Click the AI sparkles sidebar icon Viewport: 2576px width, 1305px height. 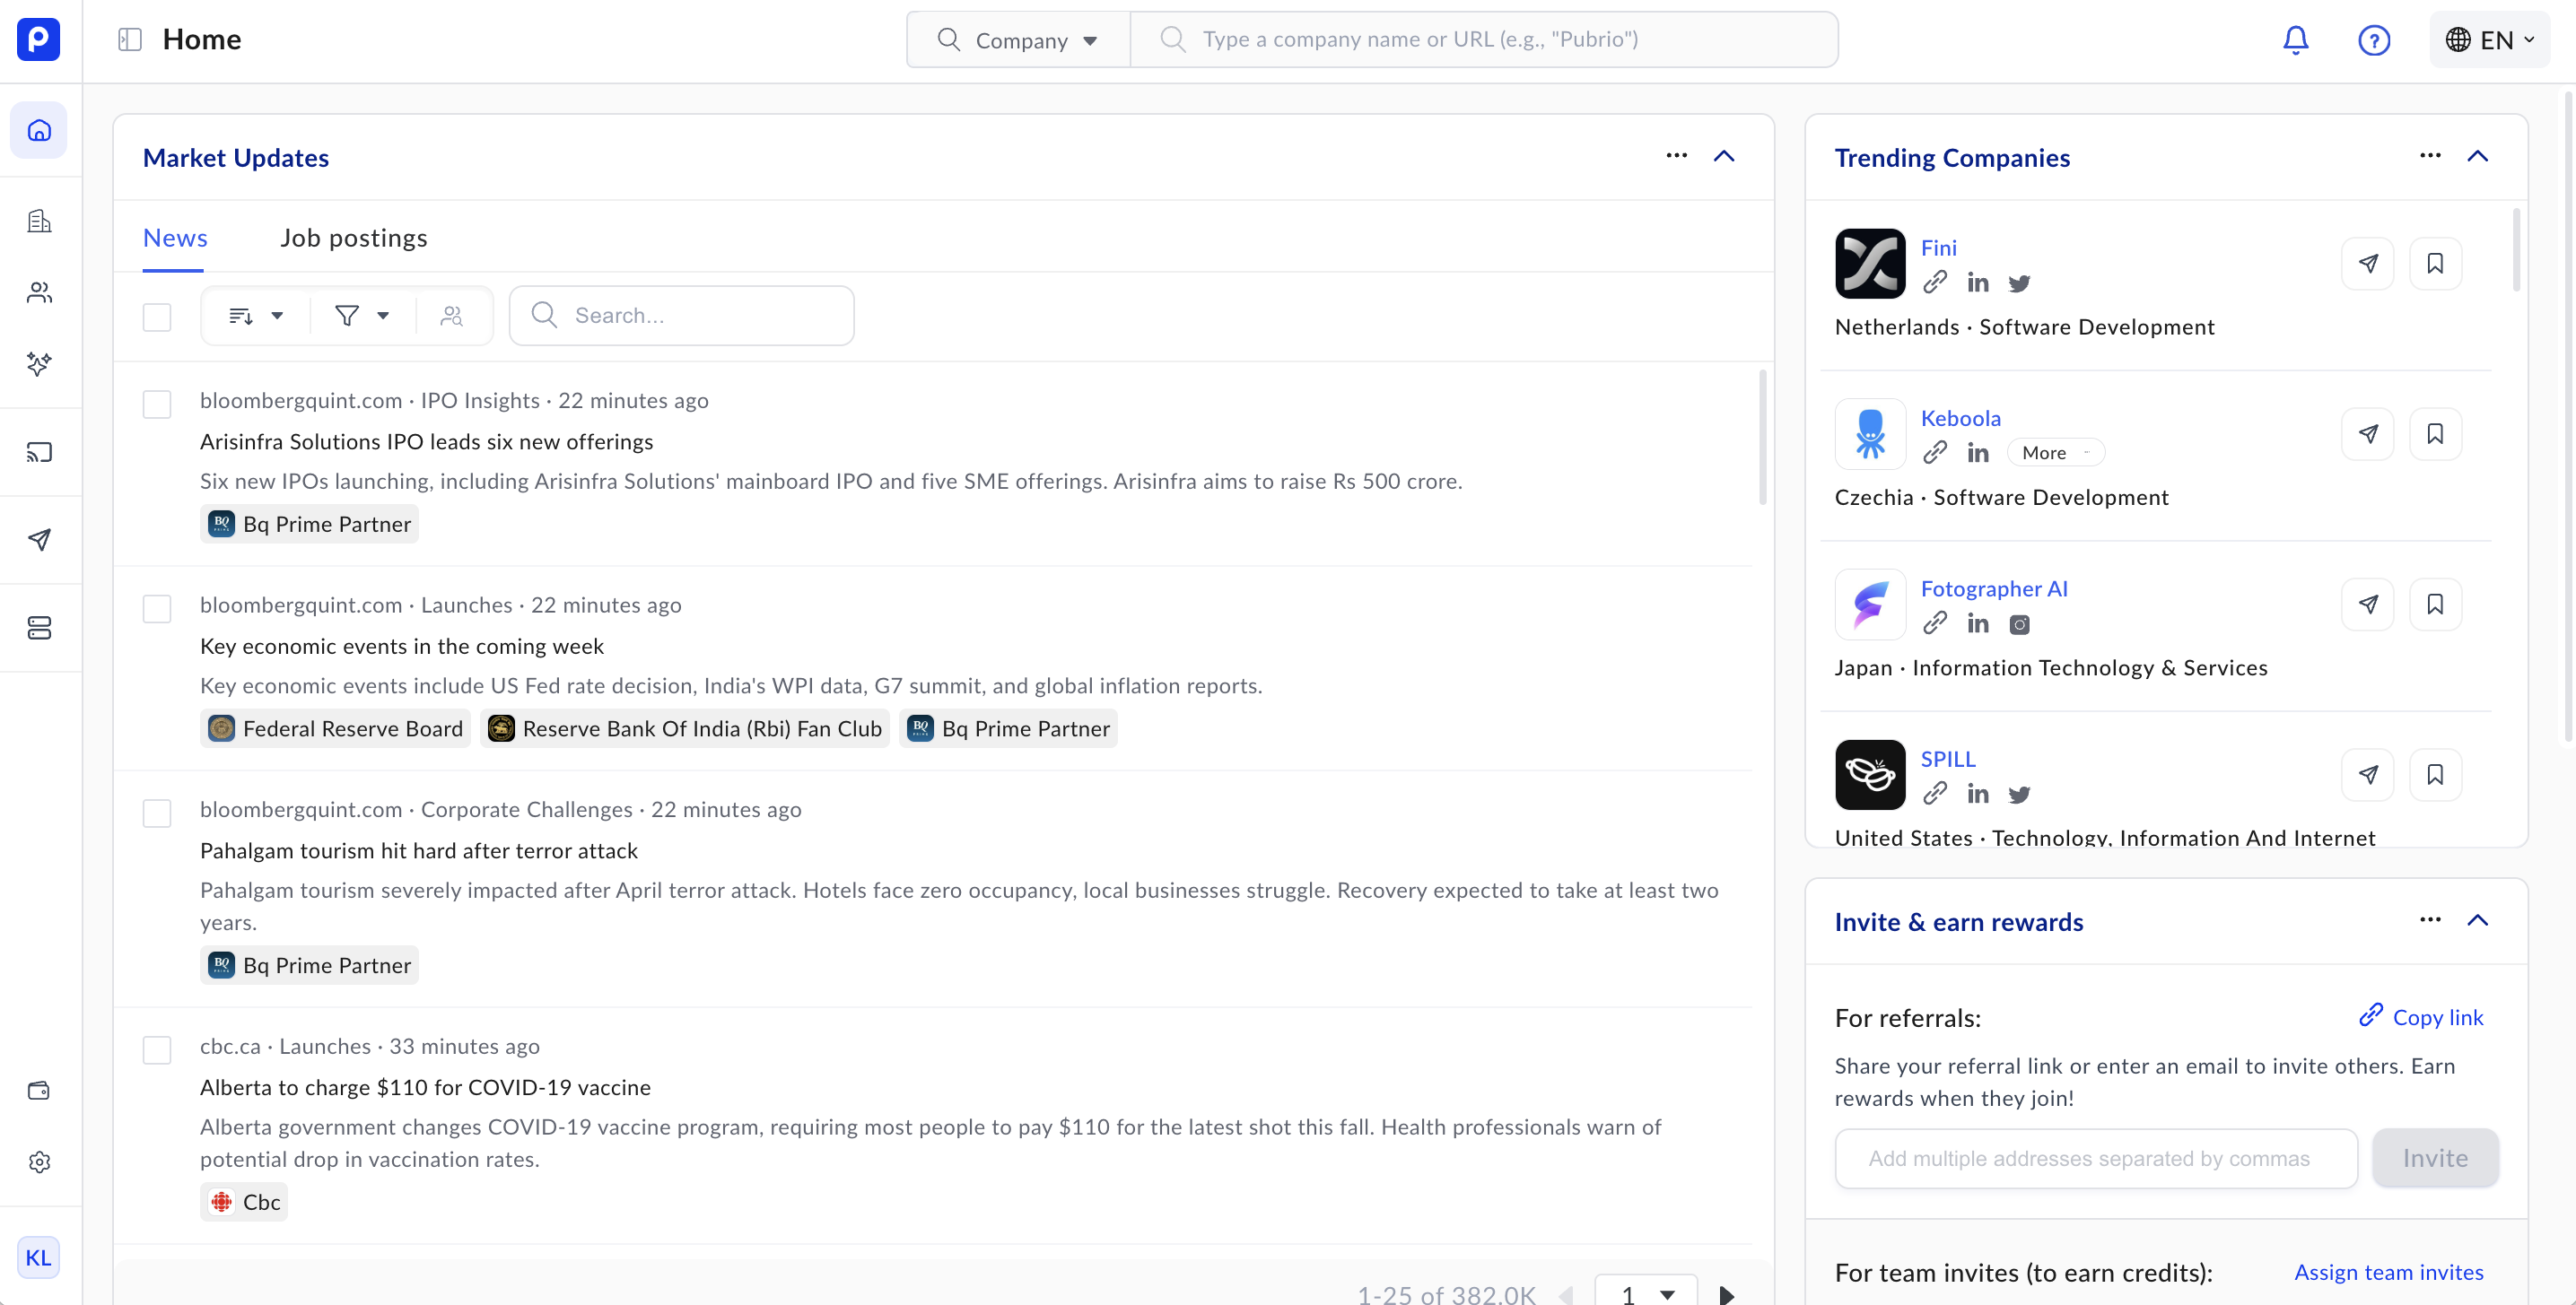pyautogui.click(x=40, y=364)
